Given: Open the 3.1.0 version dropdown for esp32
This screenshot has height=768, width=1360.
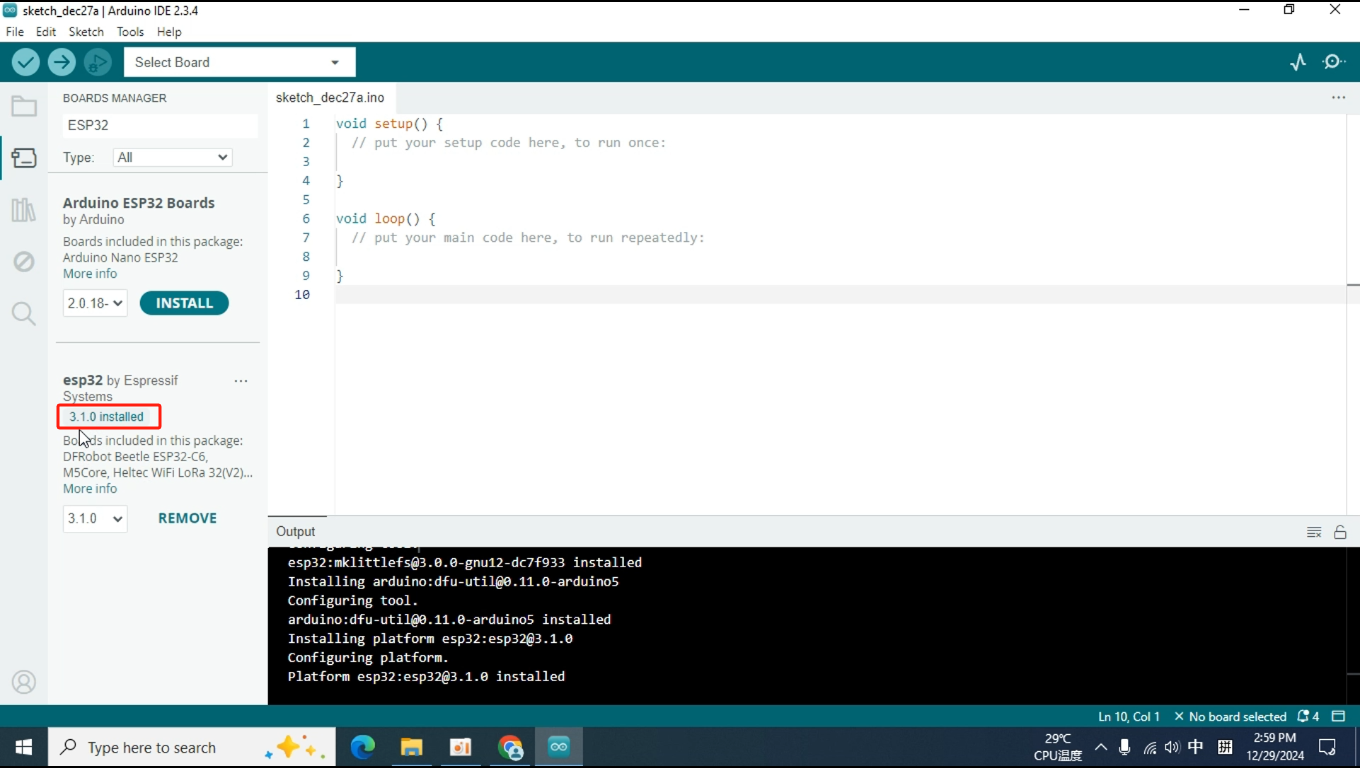Looking at the screenshot, I should click(95, 518).
